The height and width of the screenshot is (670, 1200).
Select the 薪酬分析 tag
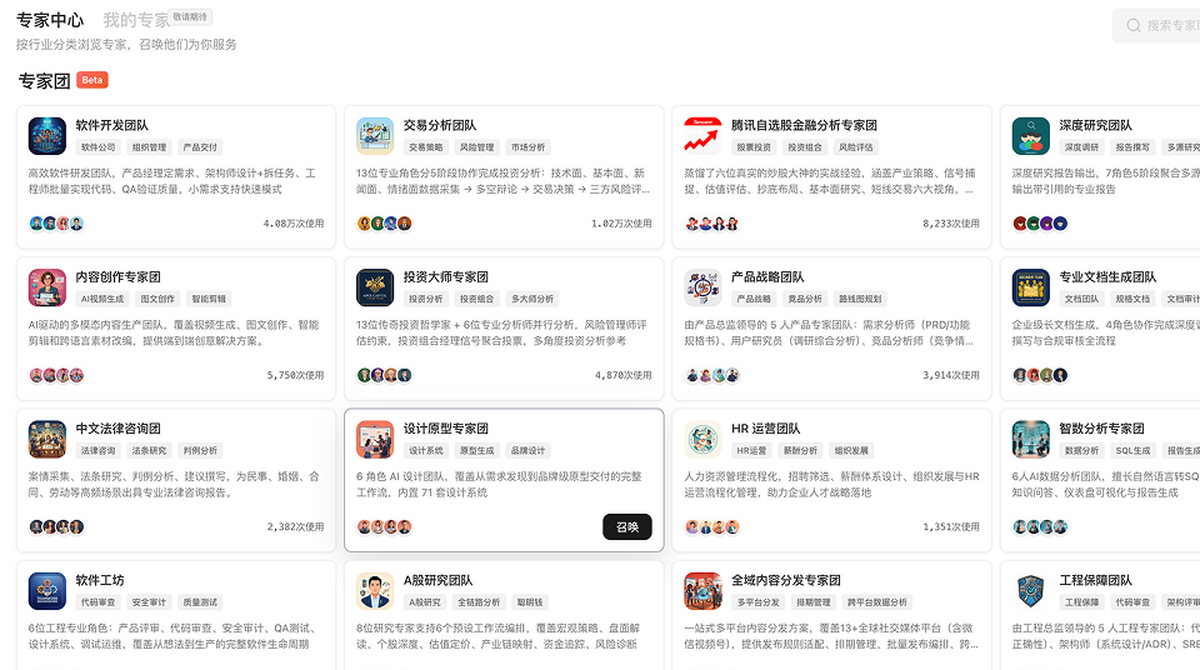[x=800, y=451]
